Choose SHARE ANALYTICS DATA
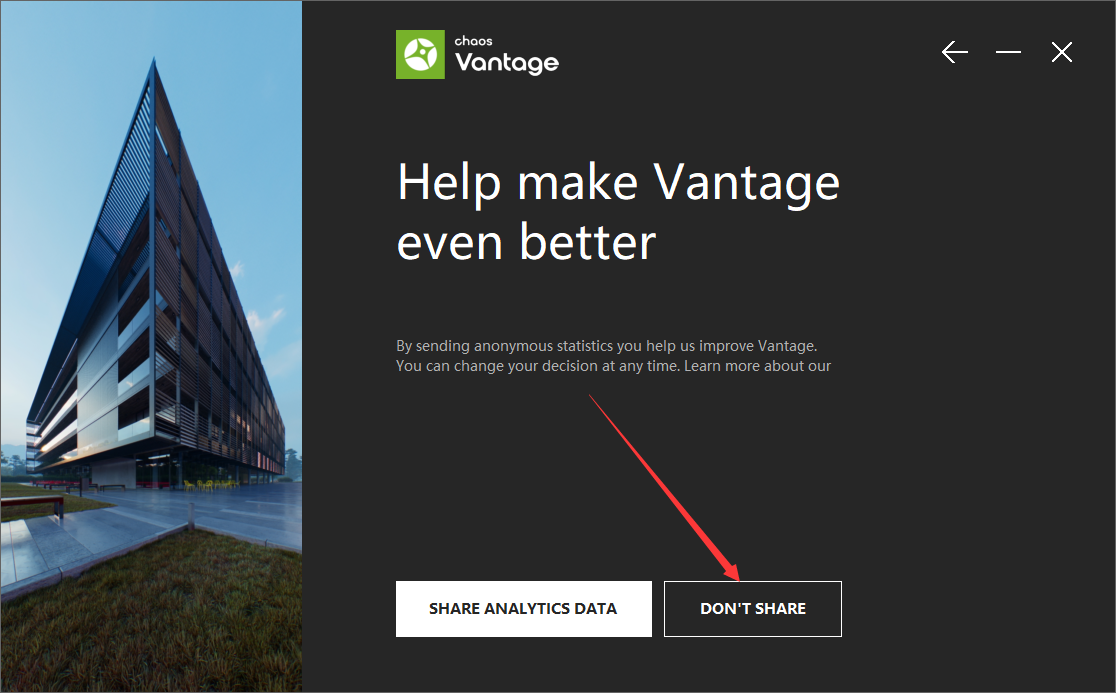1116x693 pixels. pos(524,609)
